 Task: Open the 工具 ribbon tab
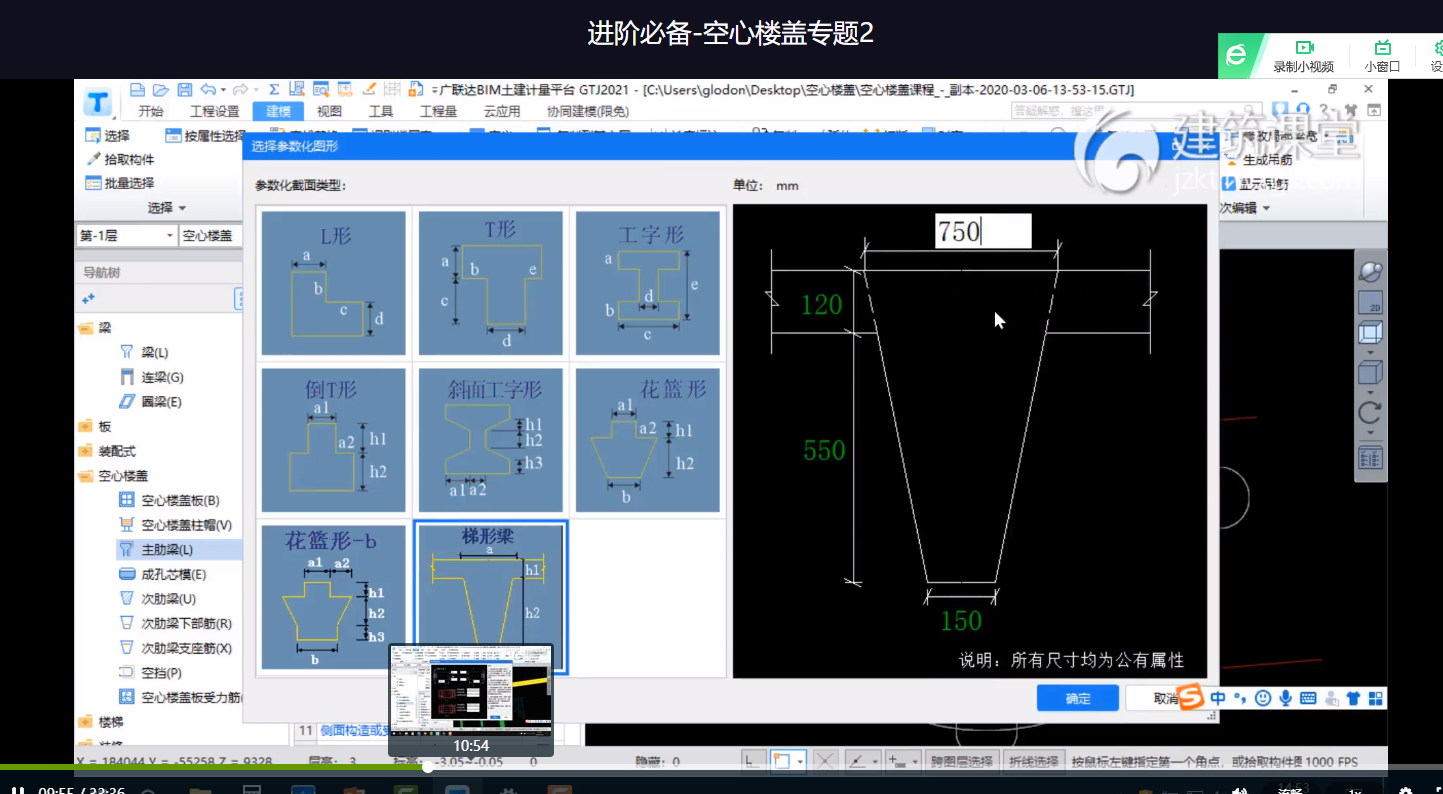381,111
